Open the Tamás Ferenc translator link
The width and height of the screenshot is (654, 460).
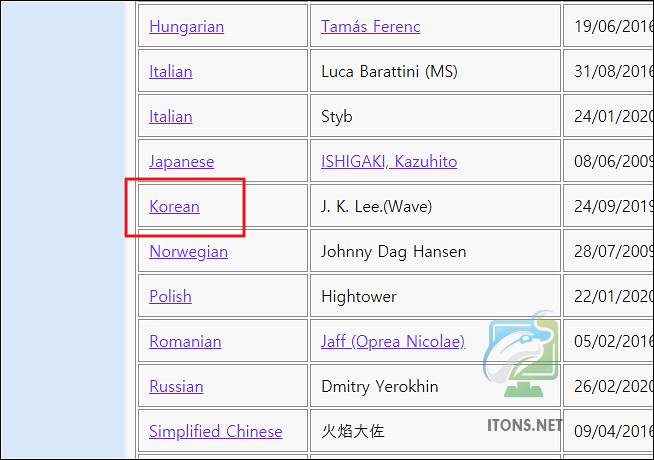click(370, 27)
